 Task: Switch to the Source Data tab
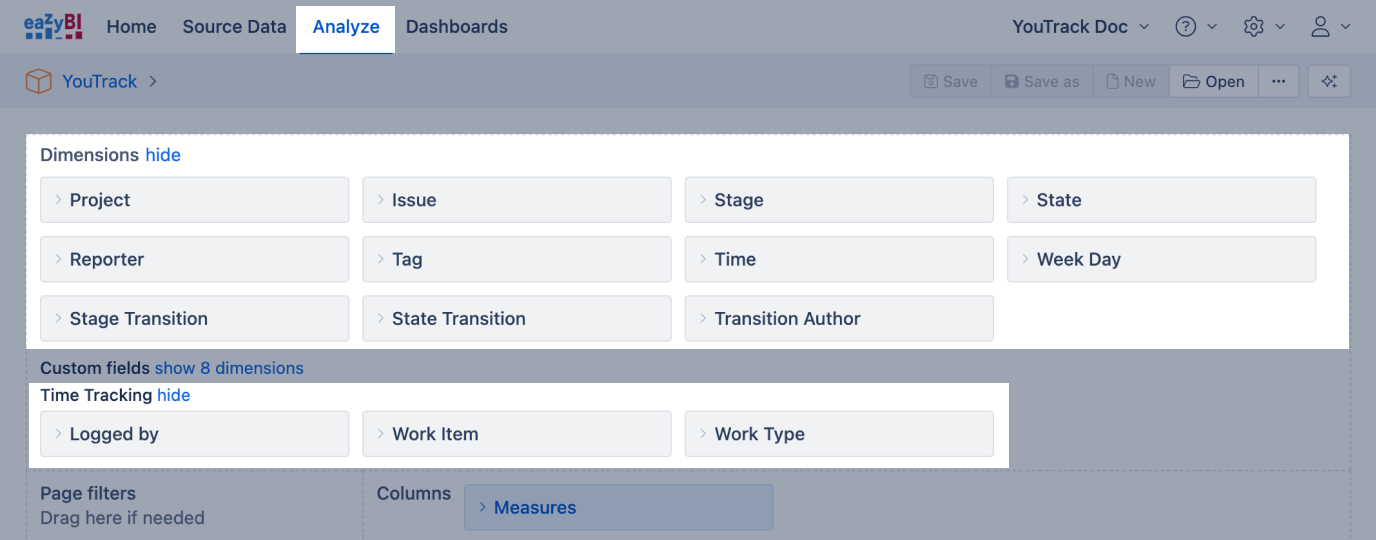point(234,27)
